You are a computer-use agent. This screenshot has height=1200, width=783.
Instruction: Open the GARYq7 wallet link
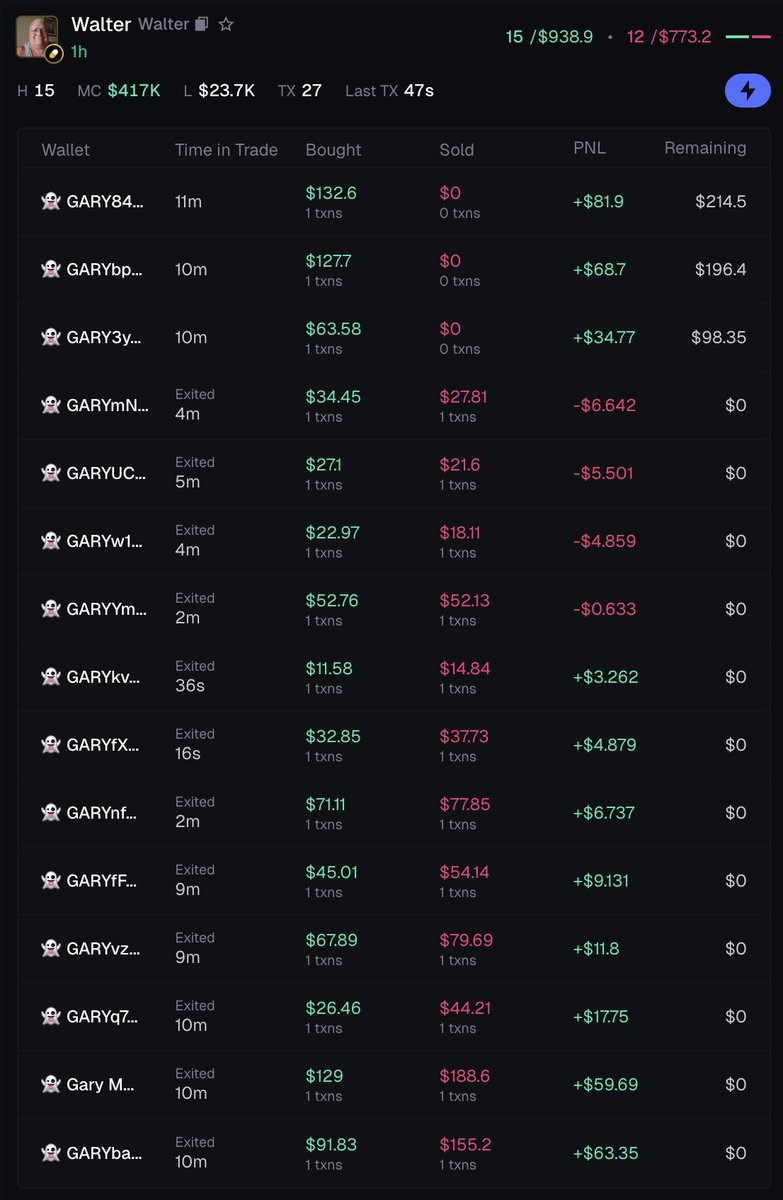coord(104,1017)
